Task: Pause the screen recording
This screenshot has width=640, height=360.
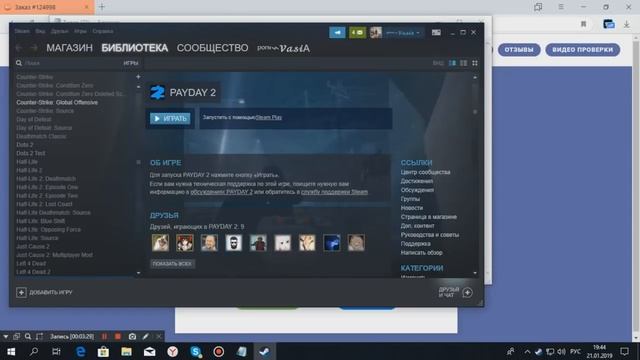Action: point(104,336)
